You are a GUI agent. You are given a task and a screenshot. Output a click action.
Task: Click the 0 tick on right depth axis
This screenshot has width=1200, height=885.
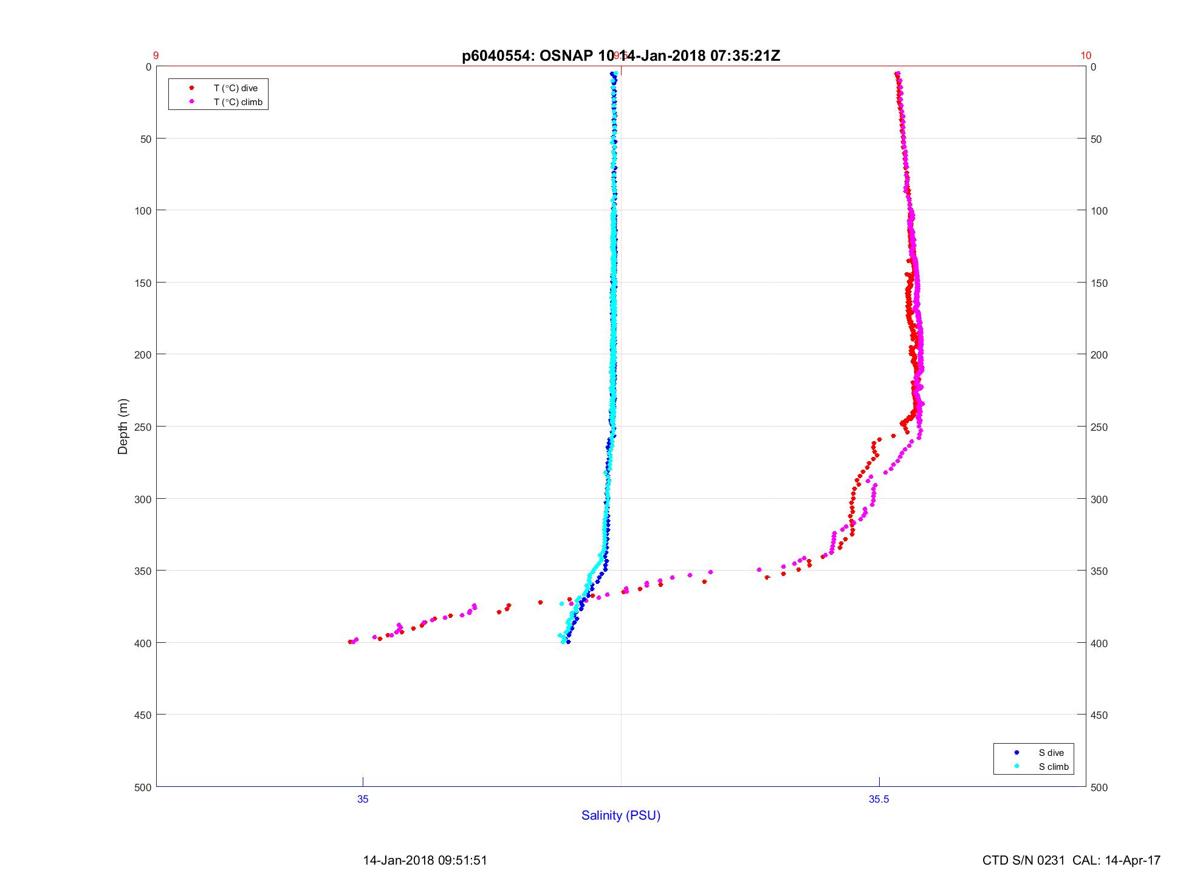coord(1094,67)
